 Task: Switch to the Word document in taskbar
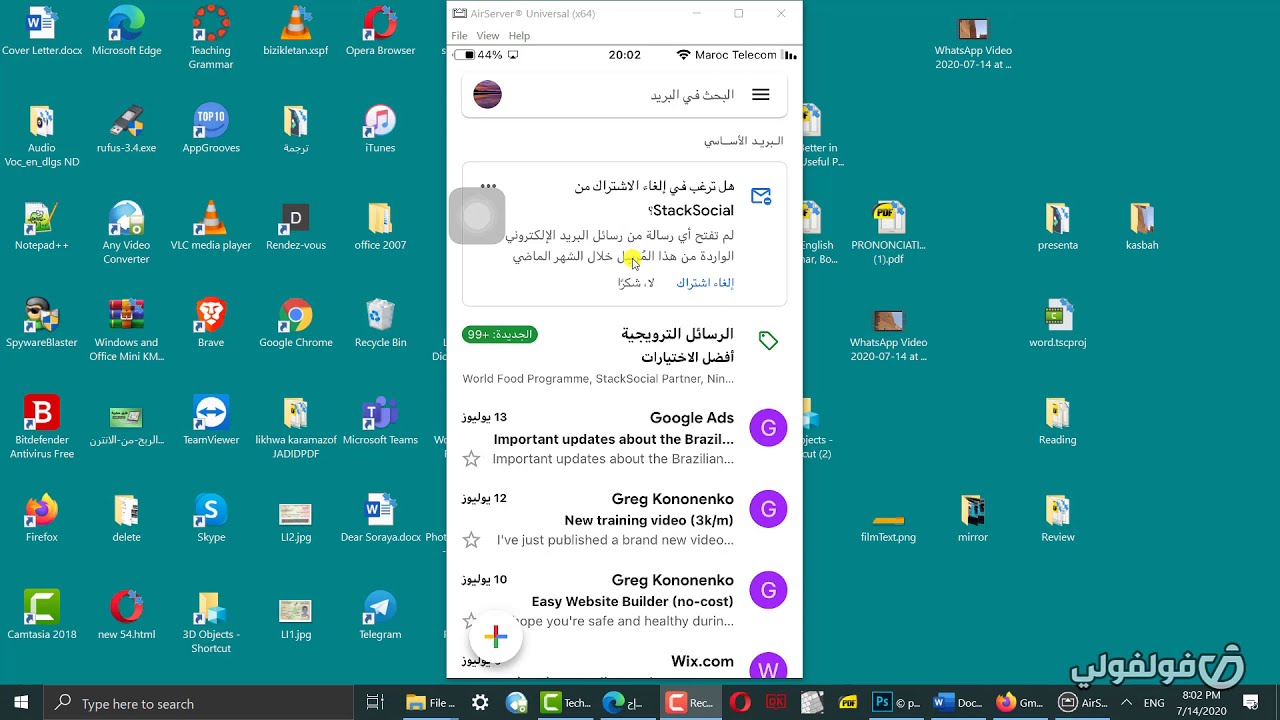[x=958, y=703]
